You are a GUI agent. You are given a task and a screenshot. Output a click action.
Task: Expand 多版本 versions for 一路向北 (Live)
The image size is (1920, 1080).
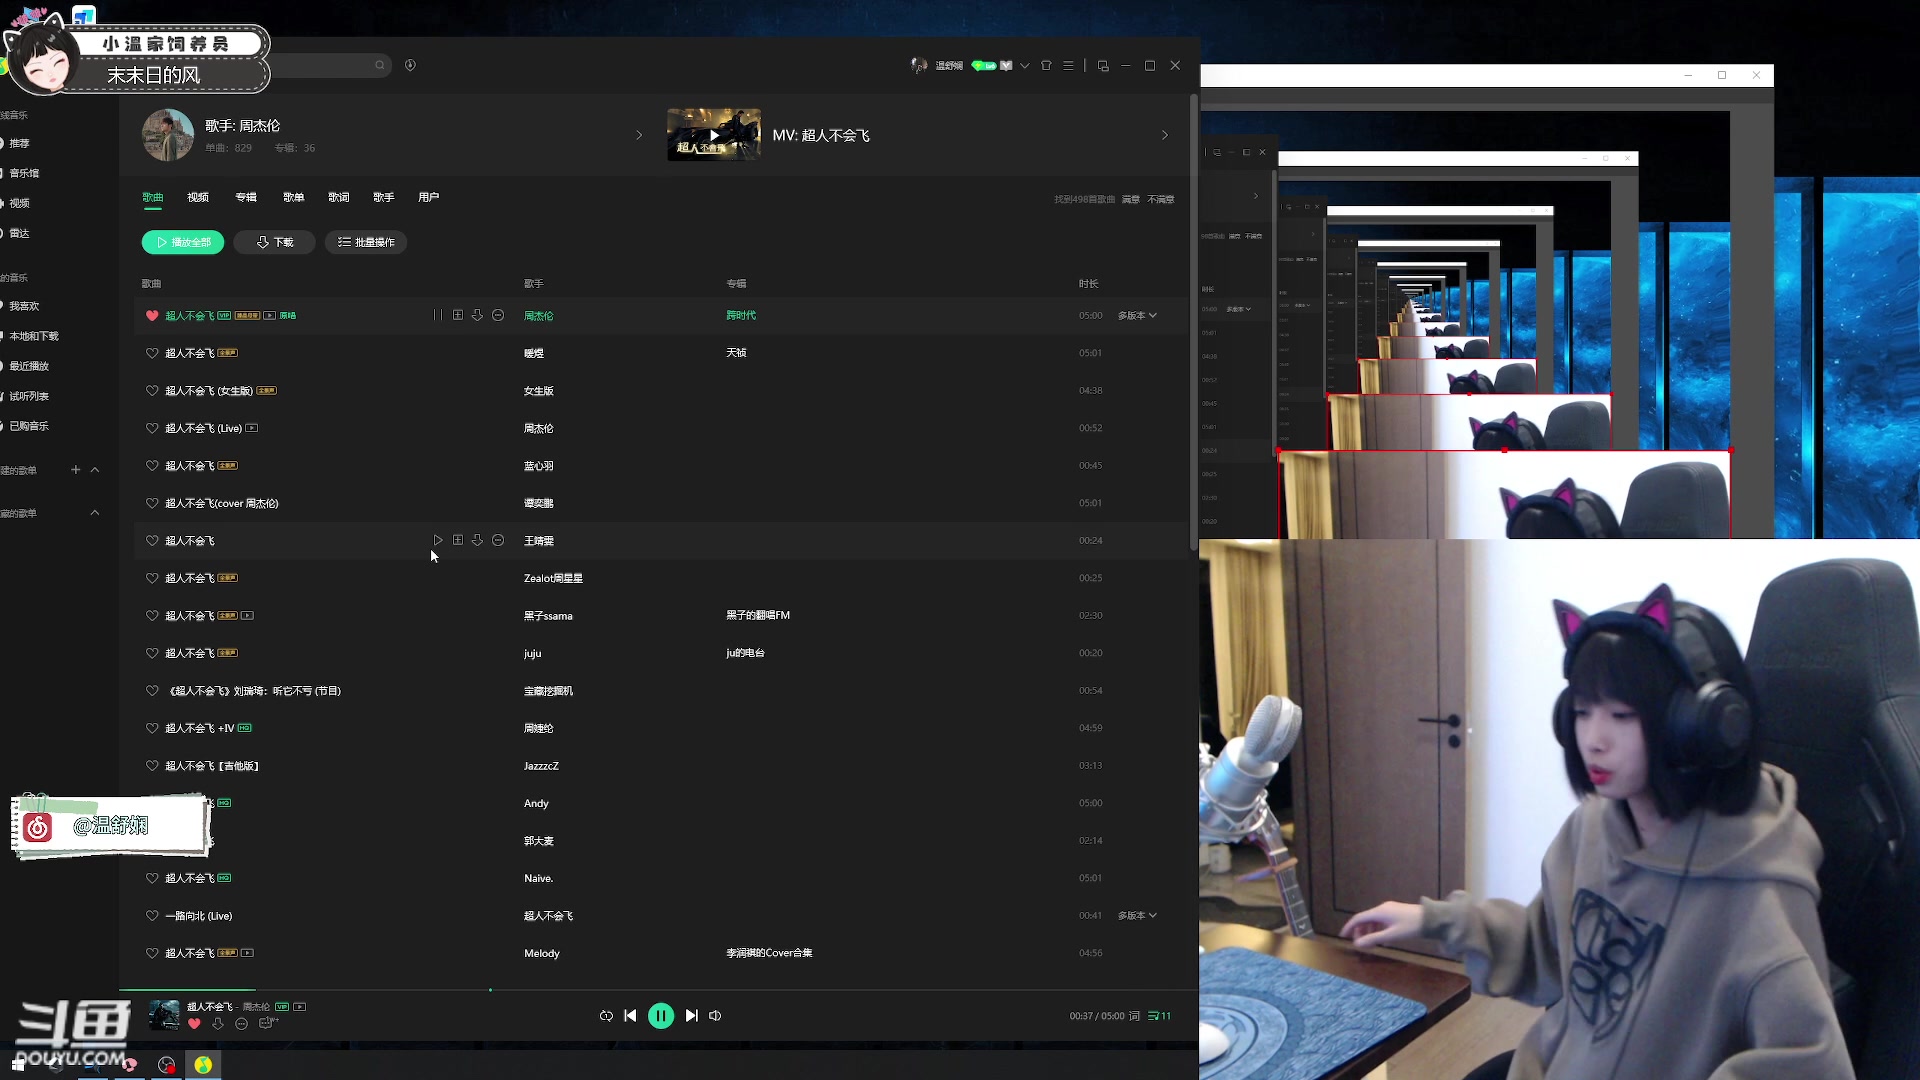pyautogui.click(x=1137, y=915)
